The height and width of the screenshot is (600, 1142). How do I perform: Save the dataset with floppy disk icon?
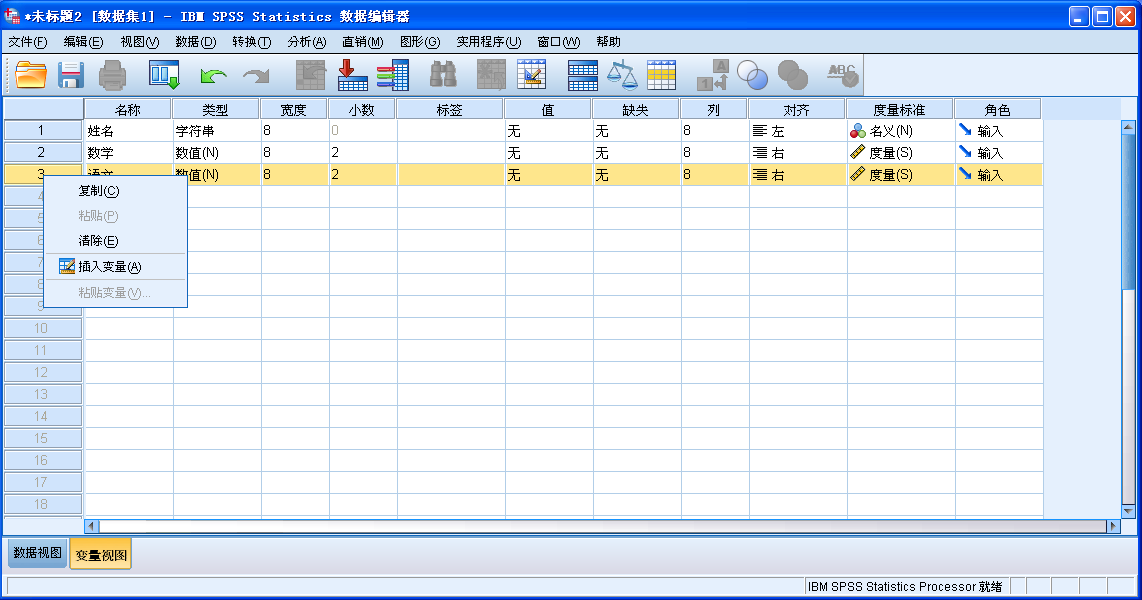click(71, 75)
